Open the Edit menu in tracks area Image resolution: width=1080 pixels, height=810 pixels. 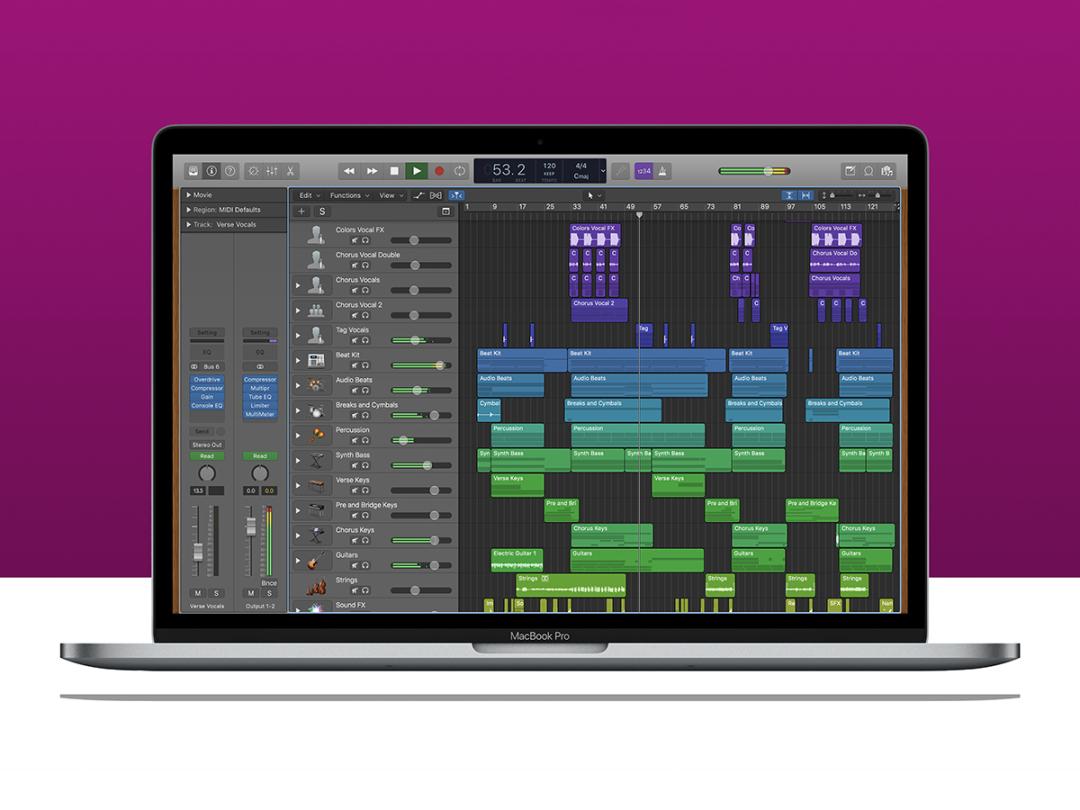pyautogui.click(x=308, y=195)
